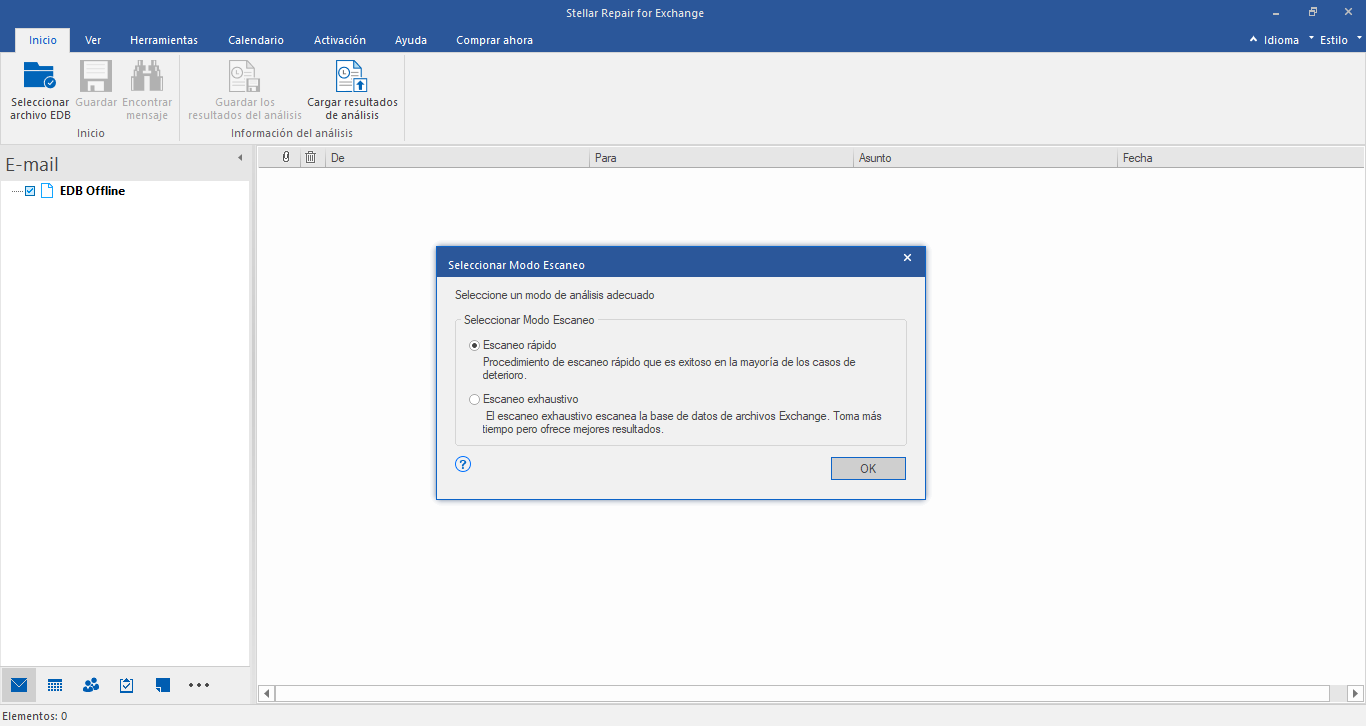The height and width of the screenshot is (726, 1366).
Task: Open the contacts view icon
Action: coord(91,685)
